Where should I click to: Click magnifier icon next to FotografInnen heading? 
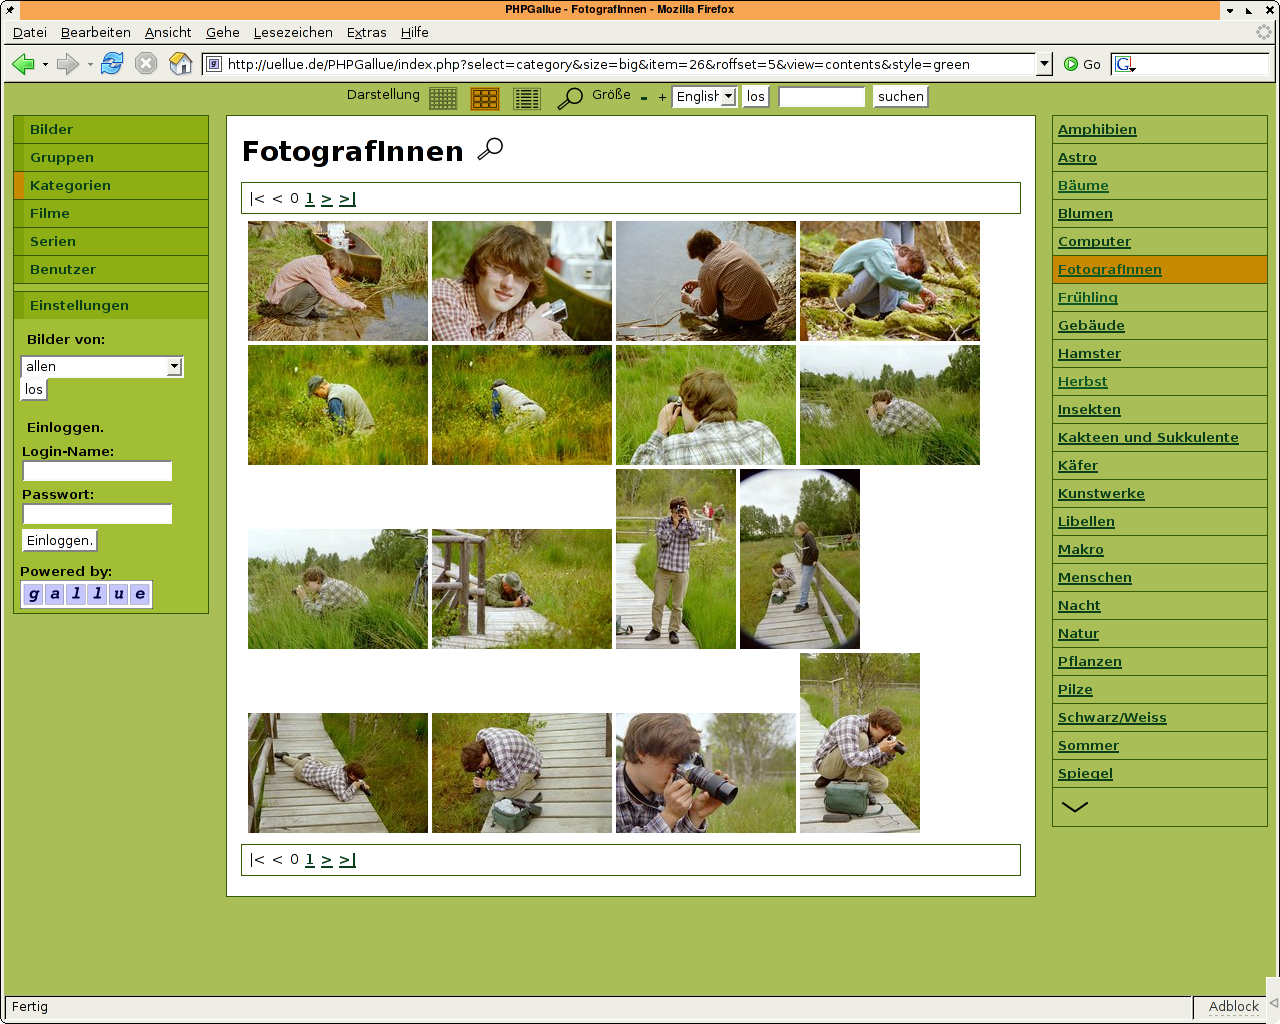490,149
